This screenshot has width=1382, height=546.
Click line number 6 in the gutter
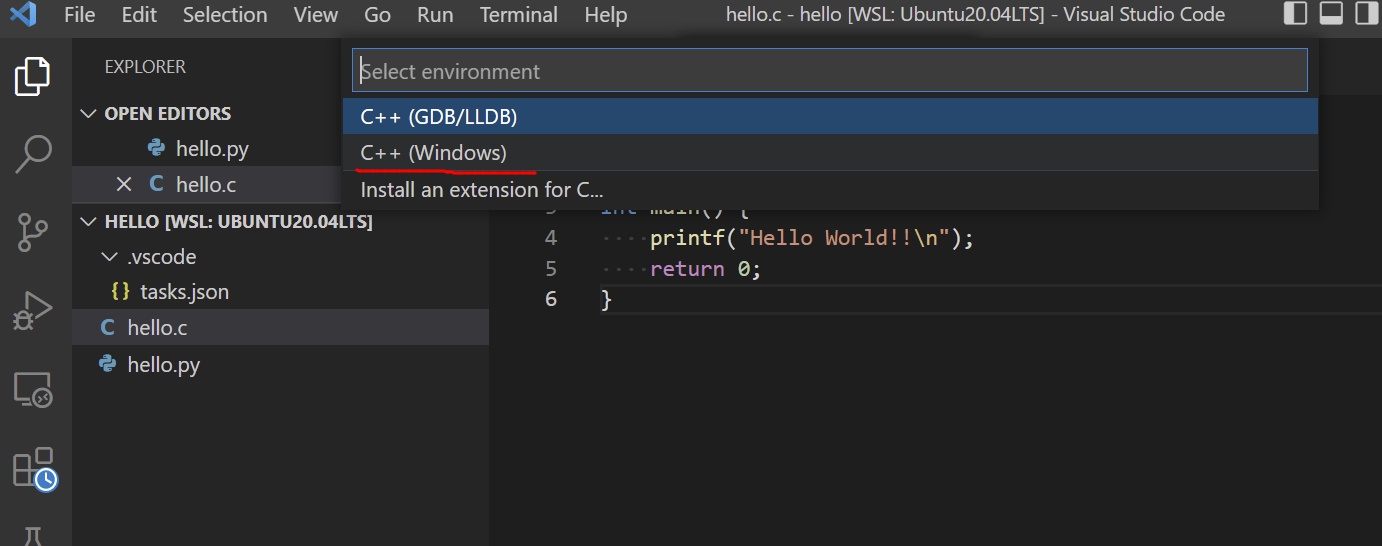pyautogui.click(x=551, y=299)
